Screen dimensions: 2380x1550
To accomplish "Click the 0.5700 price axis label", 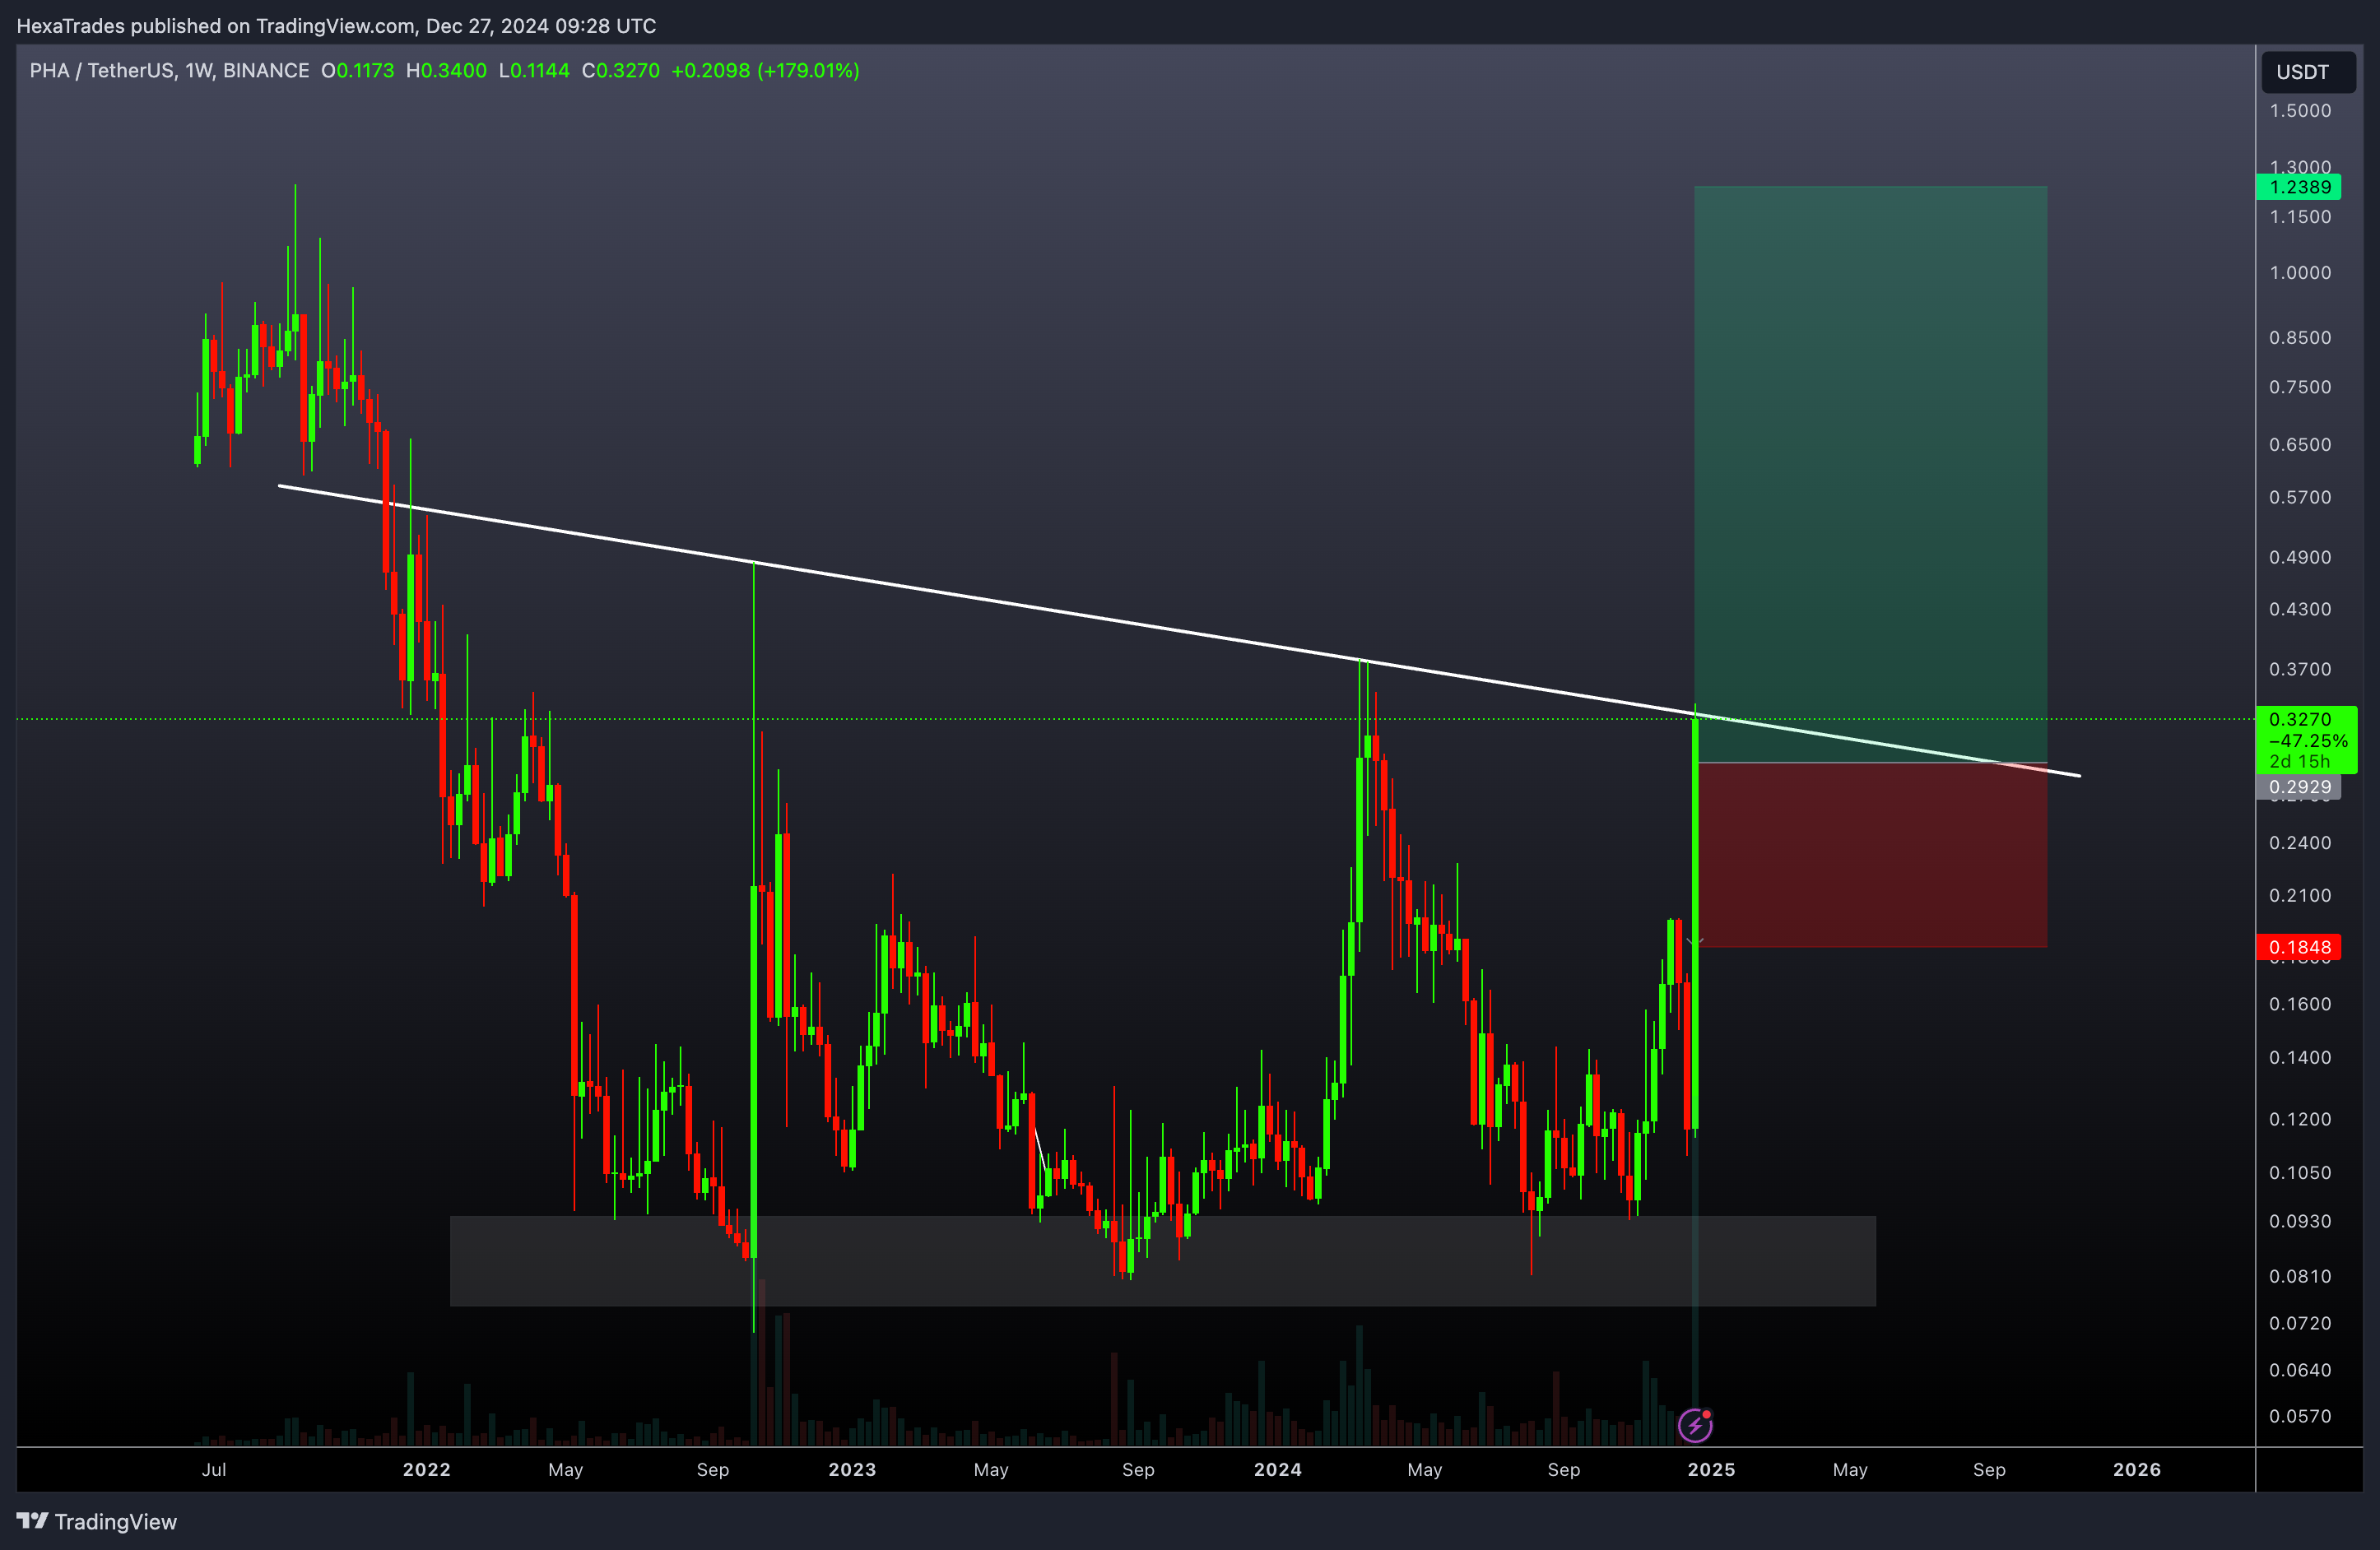I will tap(2300, 498).
